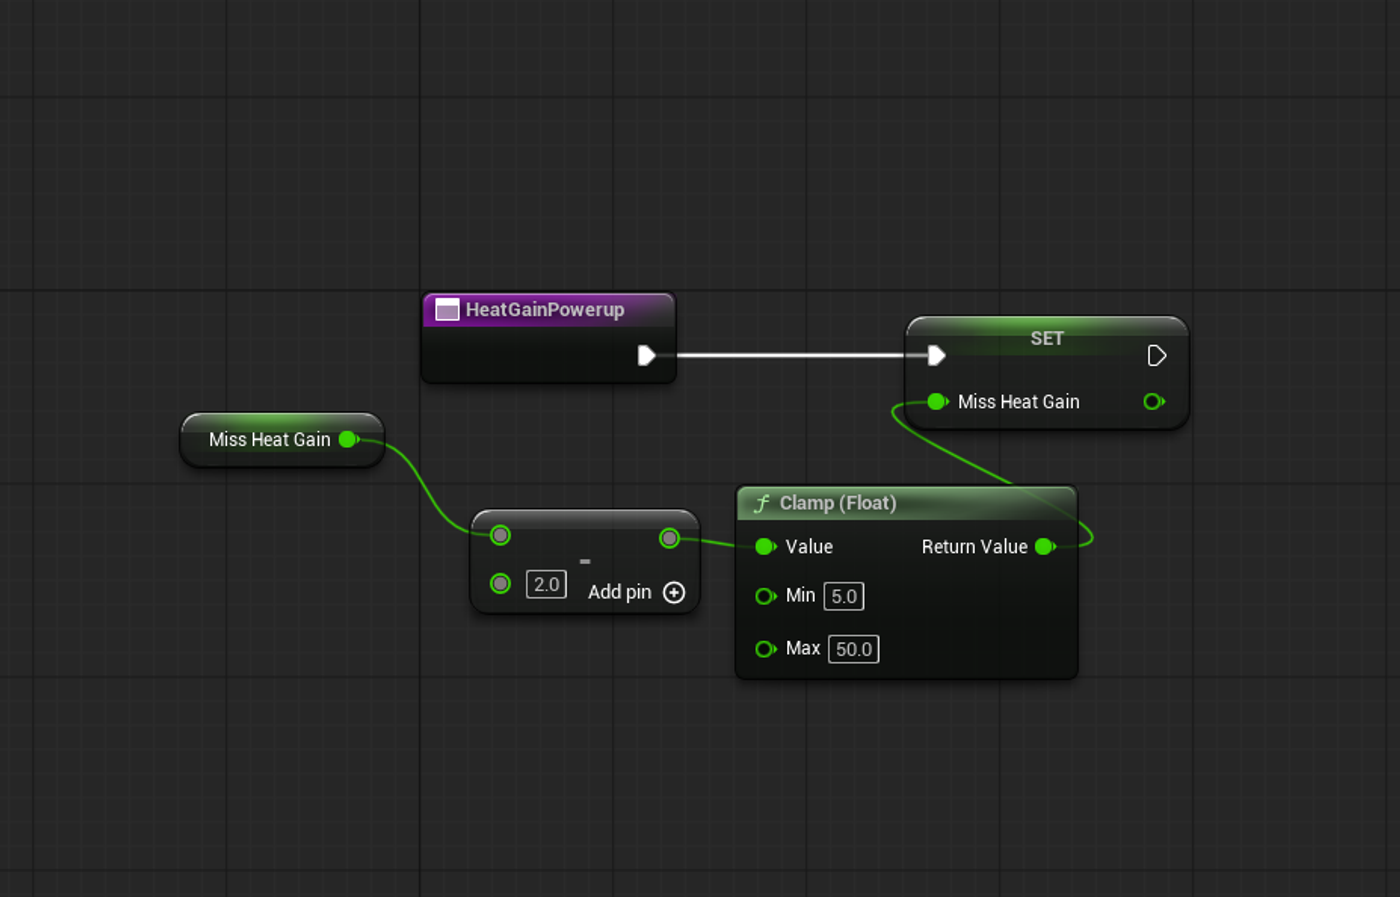Click the Return Value label
This screenshot has width=1400, height=897.
(975, 547)
